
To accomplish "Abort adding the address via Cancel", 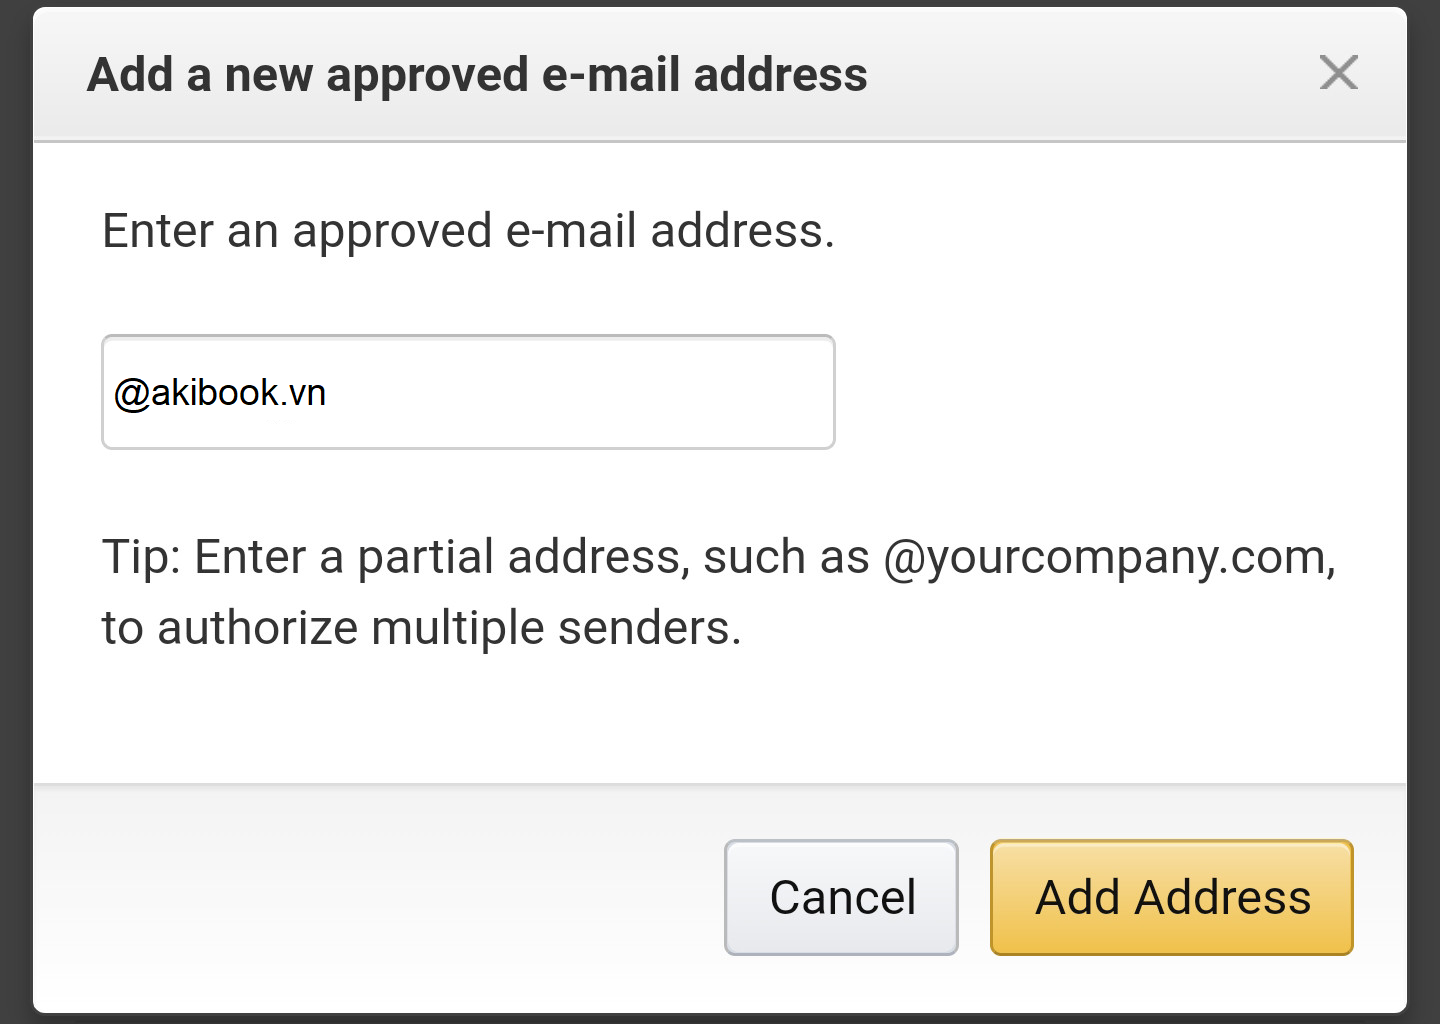I will (841, 897).
